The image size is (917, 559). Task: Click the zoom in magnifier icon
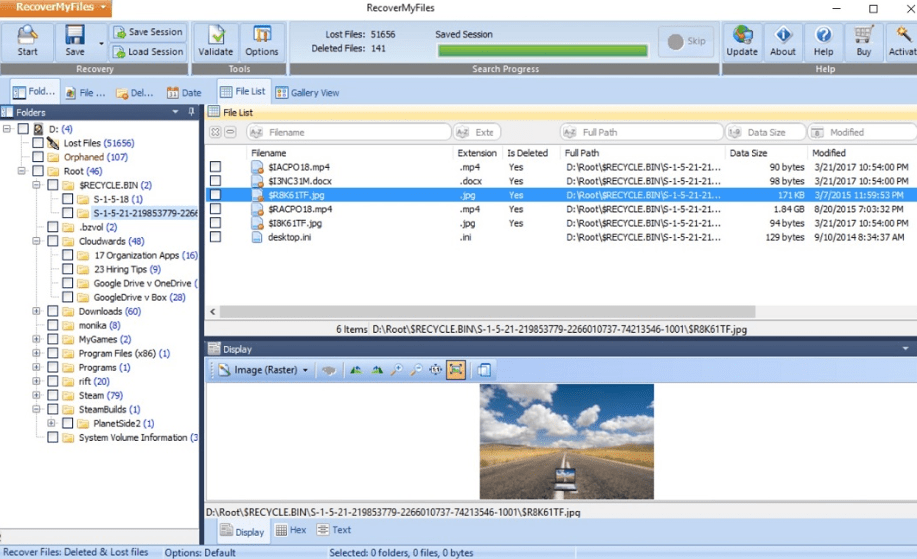click(397, 370)
